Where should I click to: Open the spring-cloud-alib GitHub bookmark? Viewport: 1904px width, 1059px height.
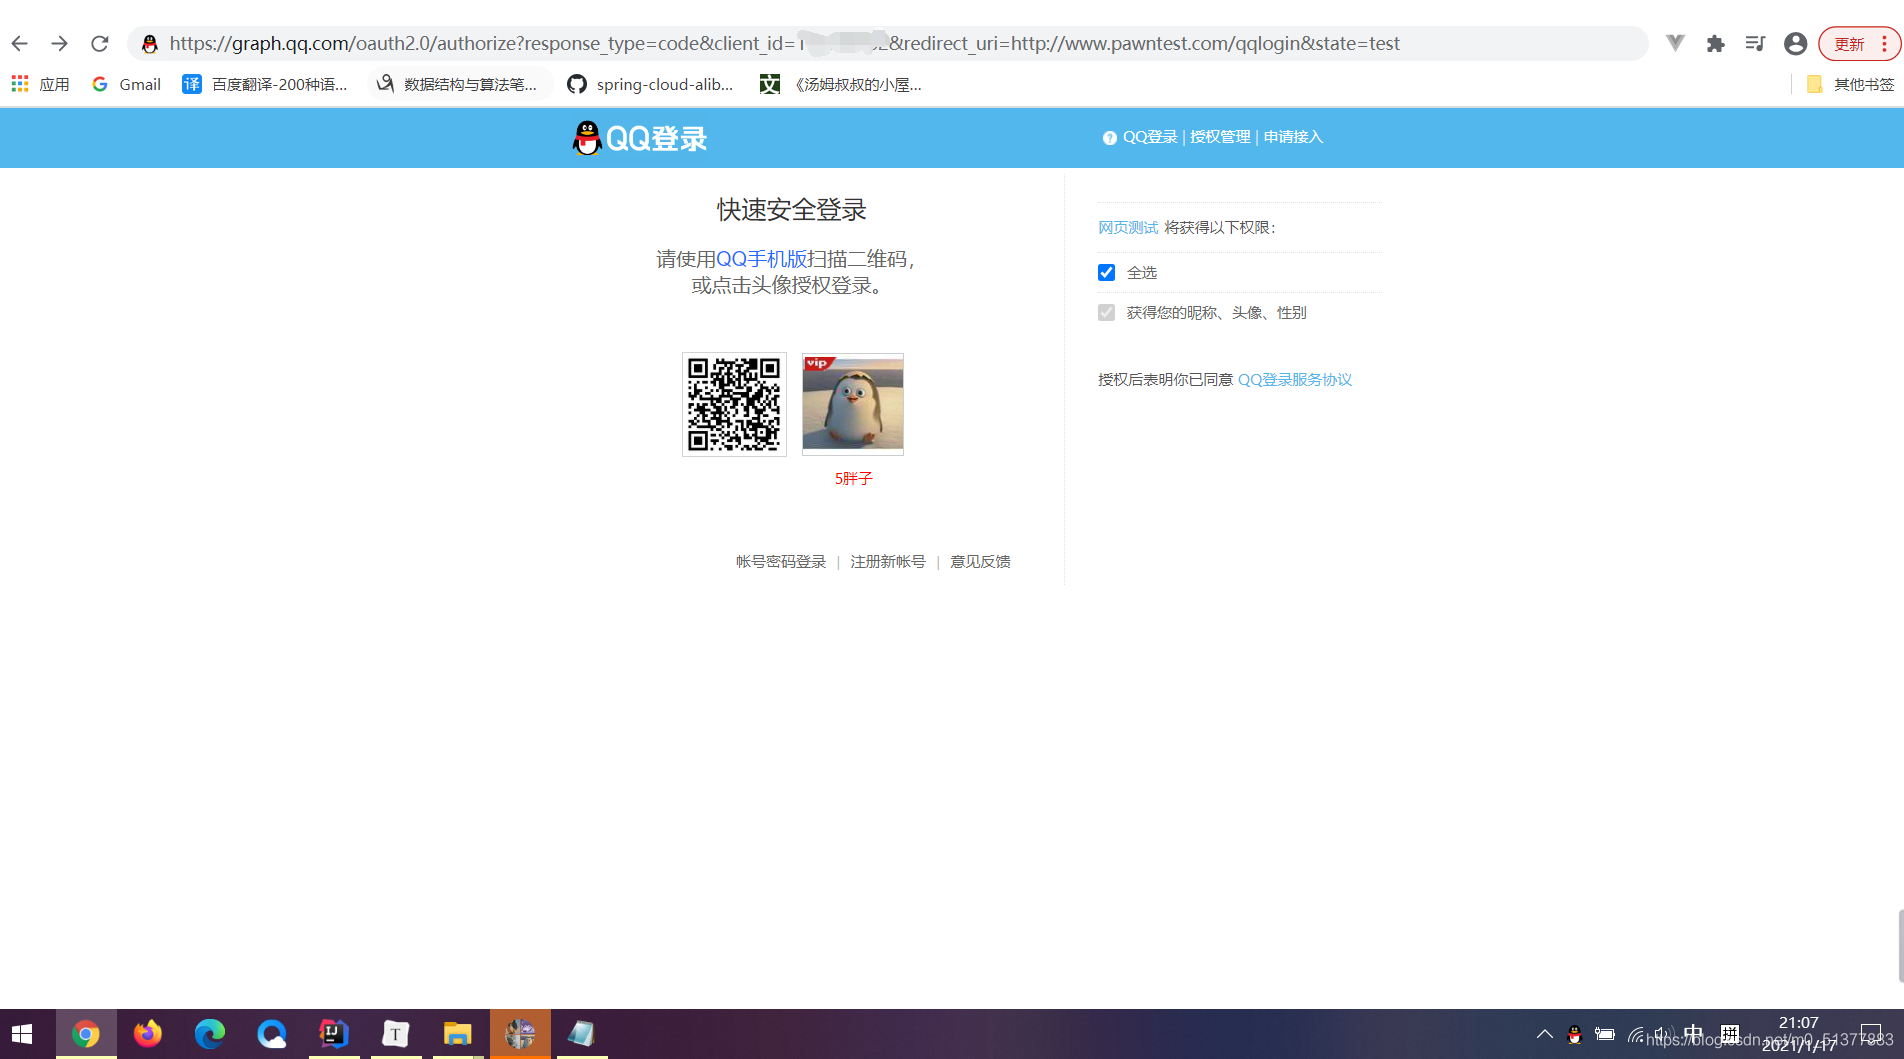coord(650,84)
